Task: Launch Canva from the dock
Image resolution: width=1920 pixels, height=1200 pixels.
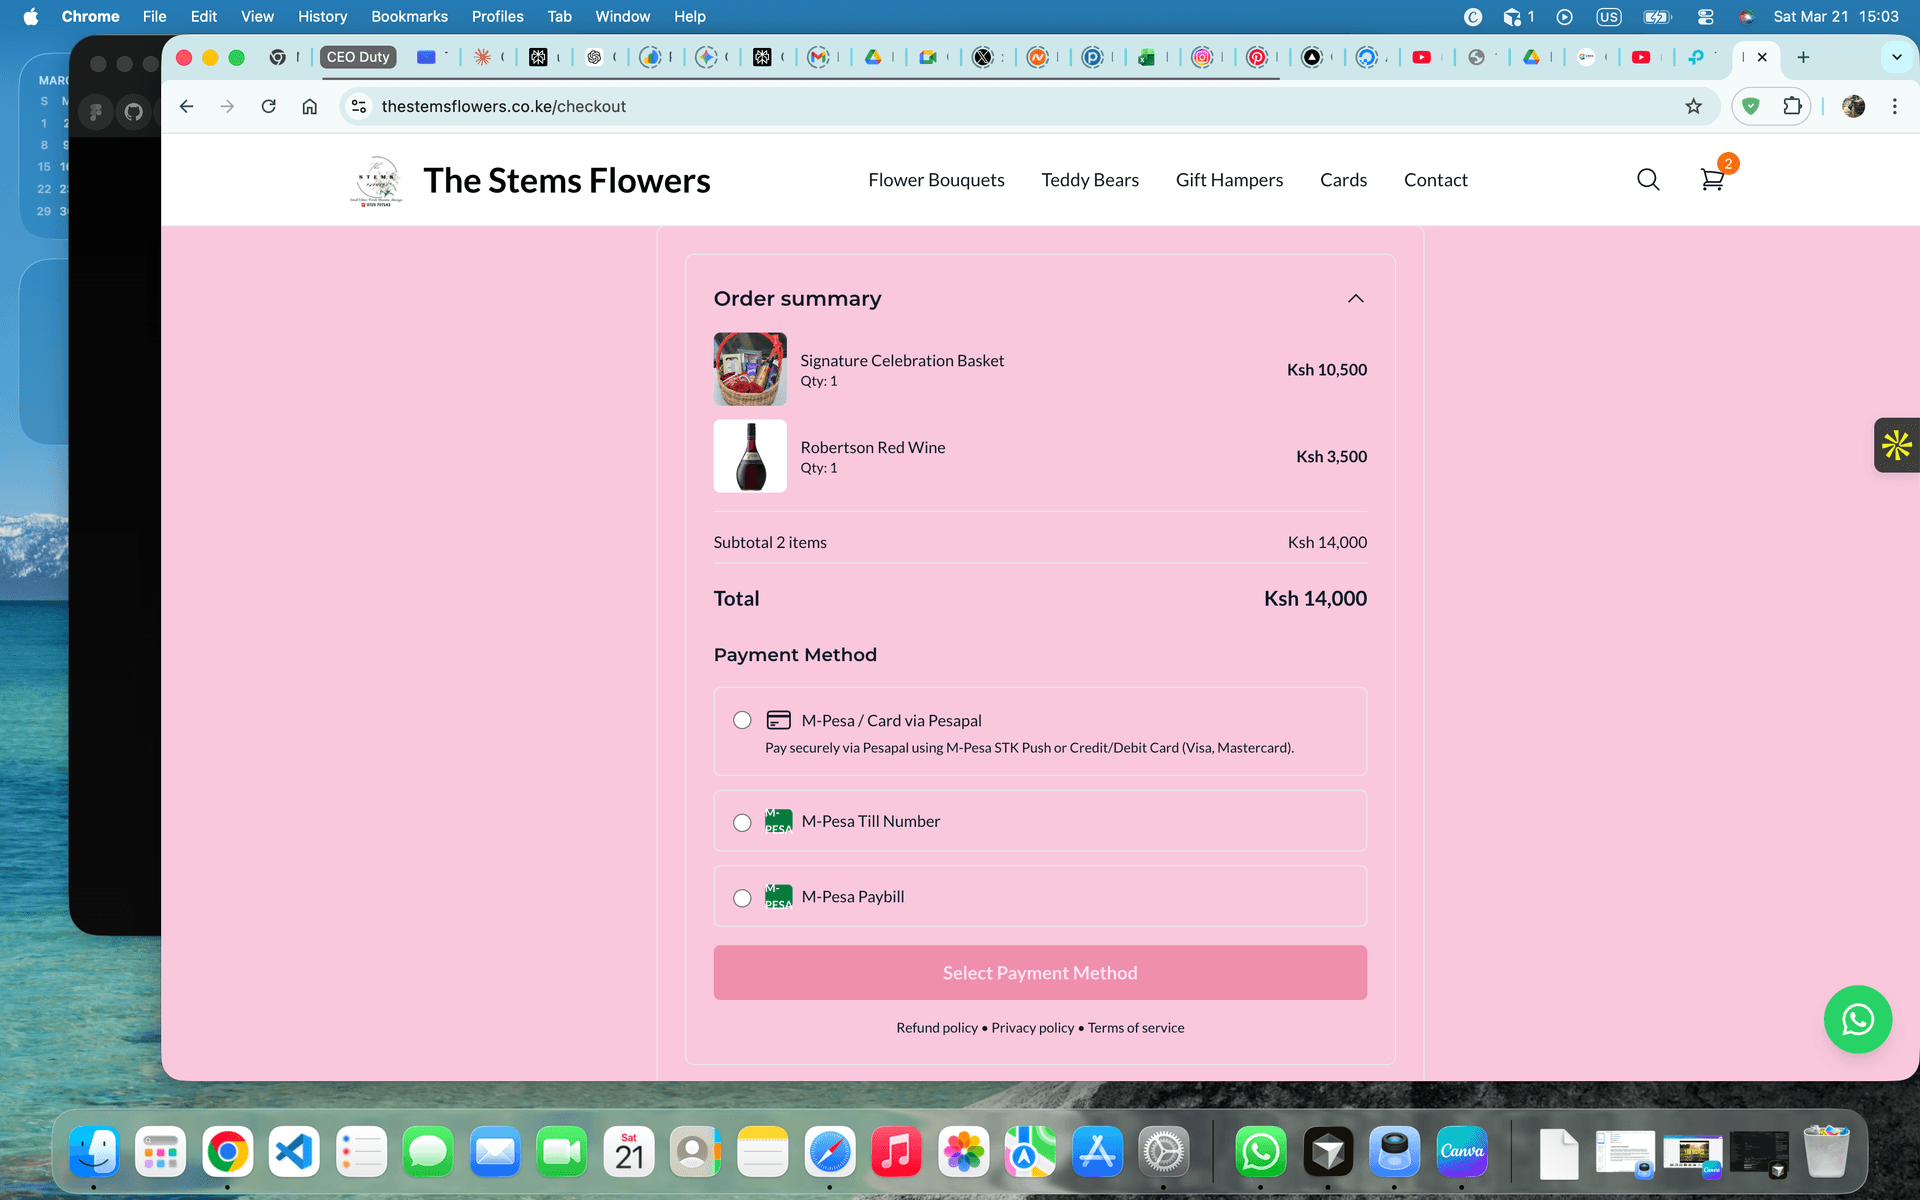Action: coord(1461,1152)
